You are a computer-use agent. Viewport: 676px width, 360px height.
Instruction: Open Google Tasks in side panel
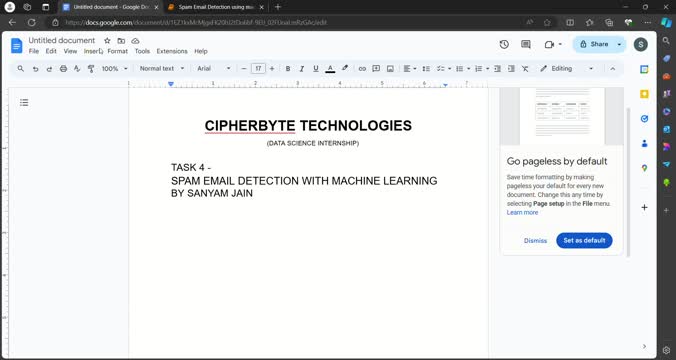pyautogui.click(x=644, y=119)
